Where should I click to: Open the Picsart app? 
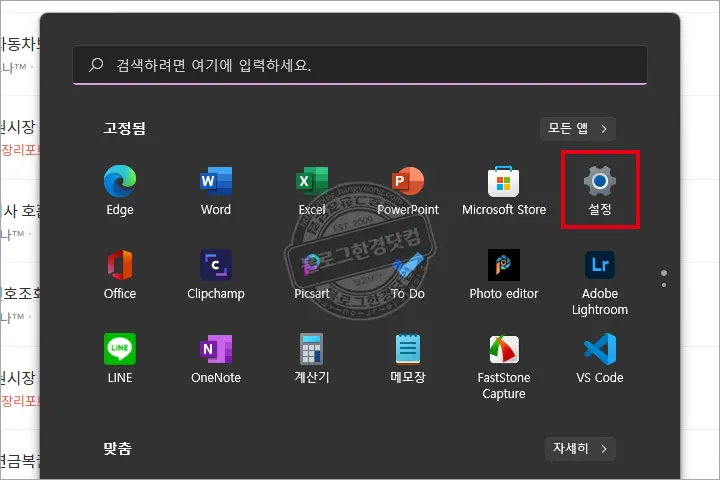pyautogui.click(x=312, y=274)
